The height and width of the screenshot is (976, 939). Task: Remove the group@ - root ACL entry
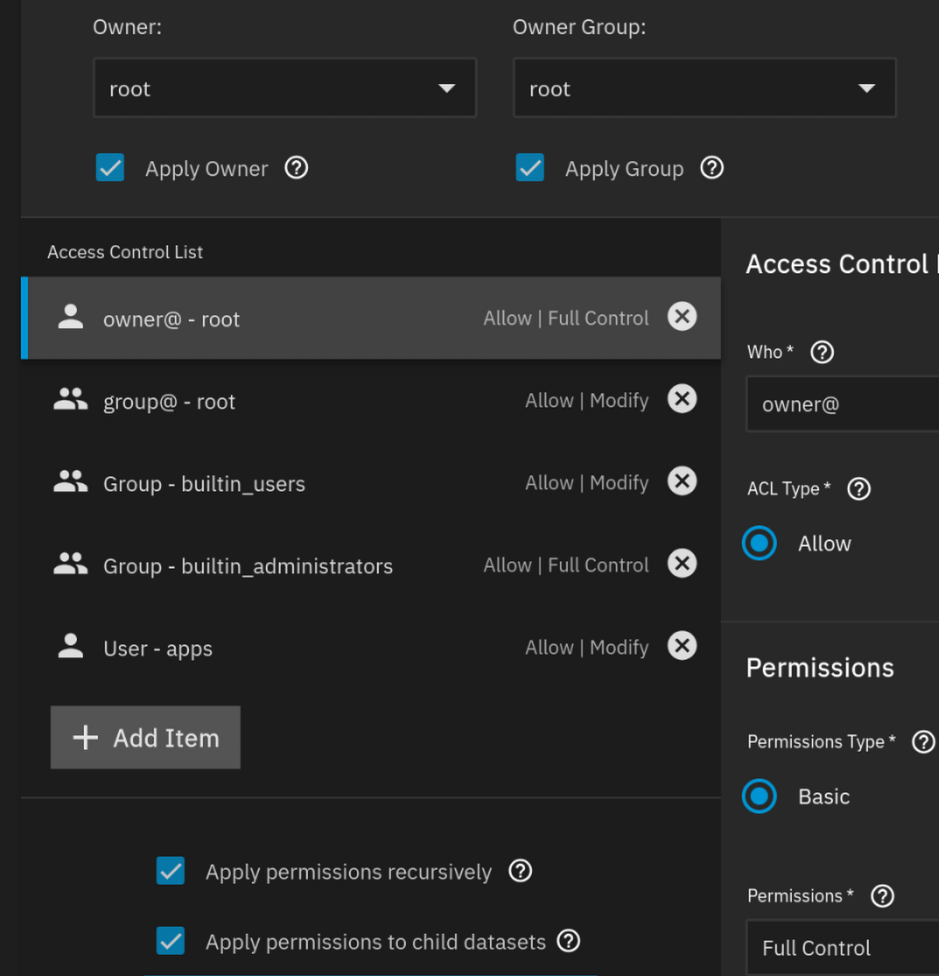coord(682,400)
